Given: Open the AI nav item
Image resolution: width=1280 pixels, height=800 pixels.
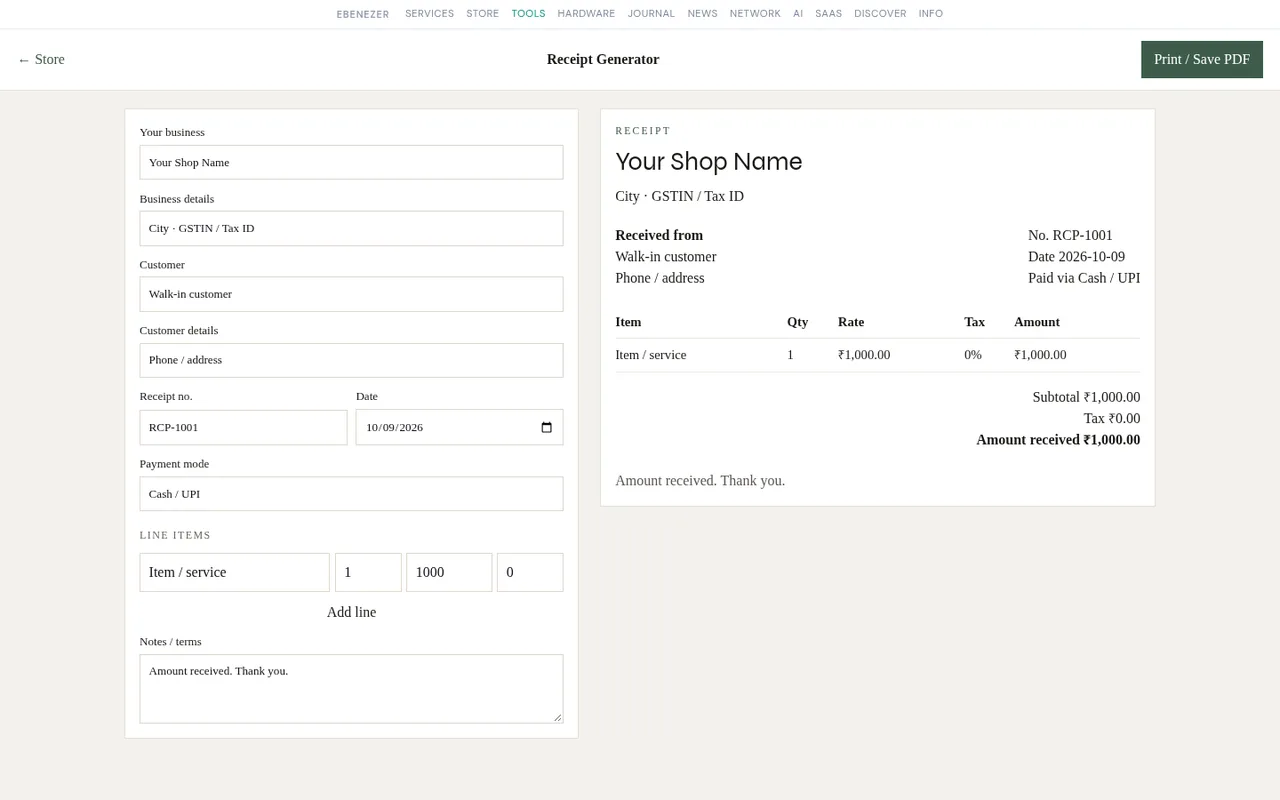Looking at the screenshot, I should (798, 14).
